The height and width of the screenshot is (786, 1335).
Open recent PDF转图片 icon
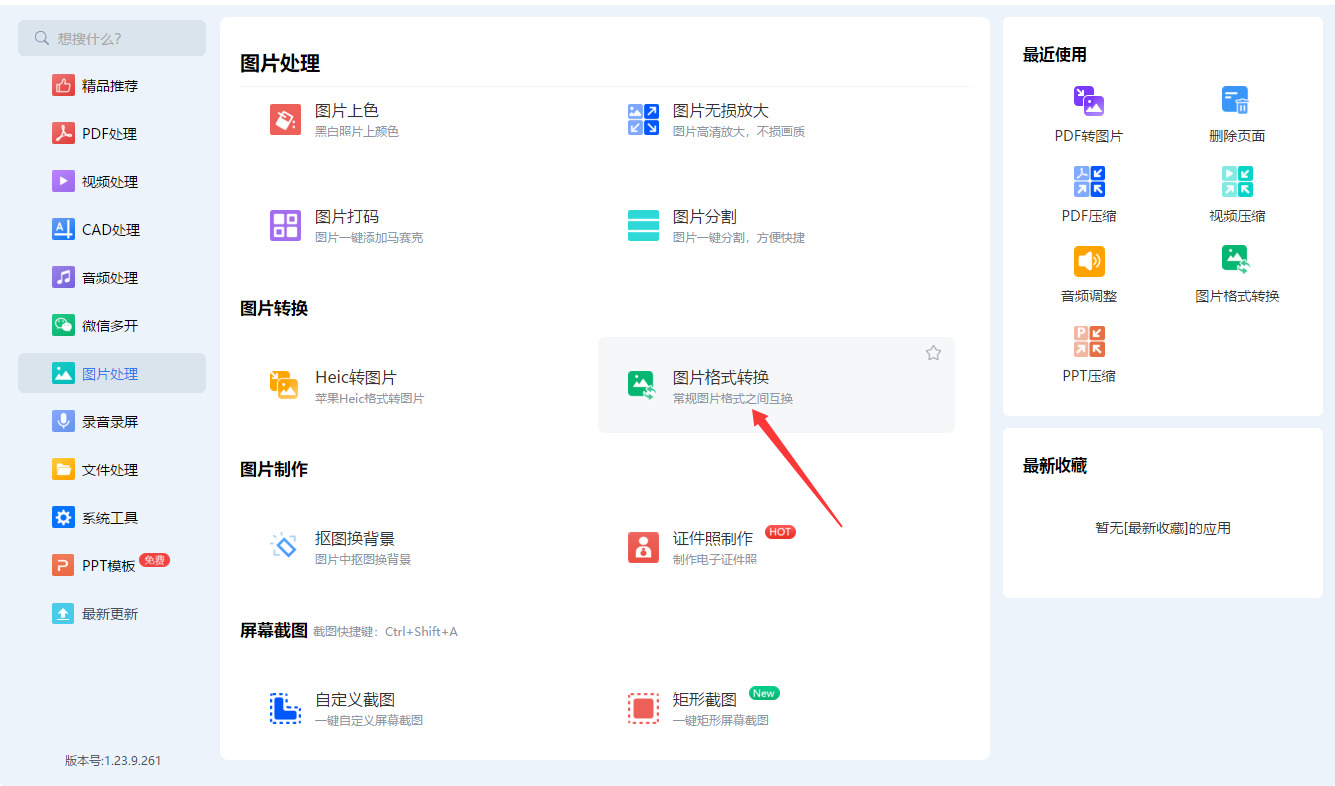pos(1089,101)
